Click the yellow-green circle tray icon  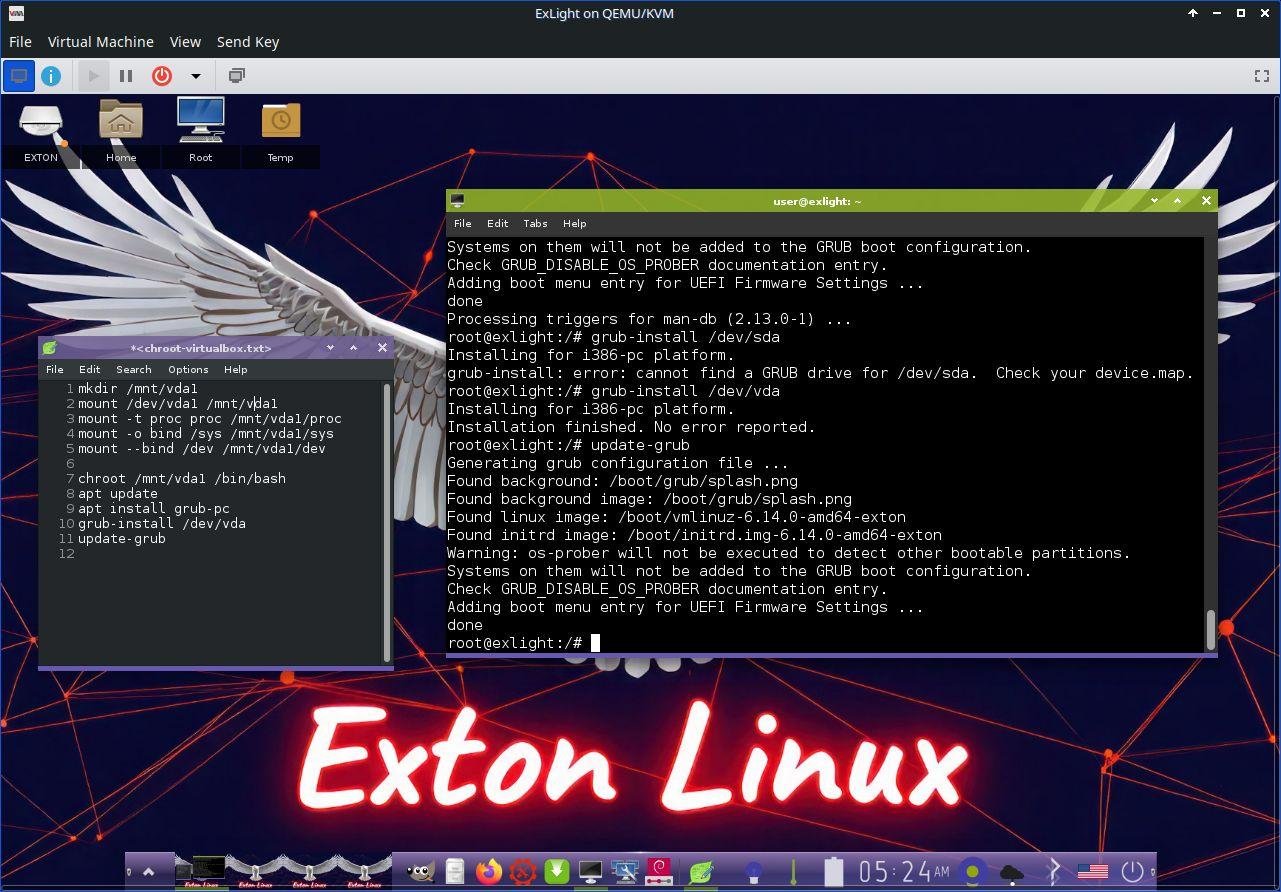pos(971,872)
